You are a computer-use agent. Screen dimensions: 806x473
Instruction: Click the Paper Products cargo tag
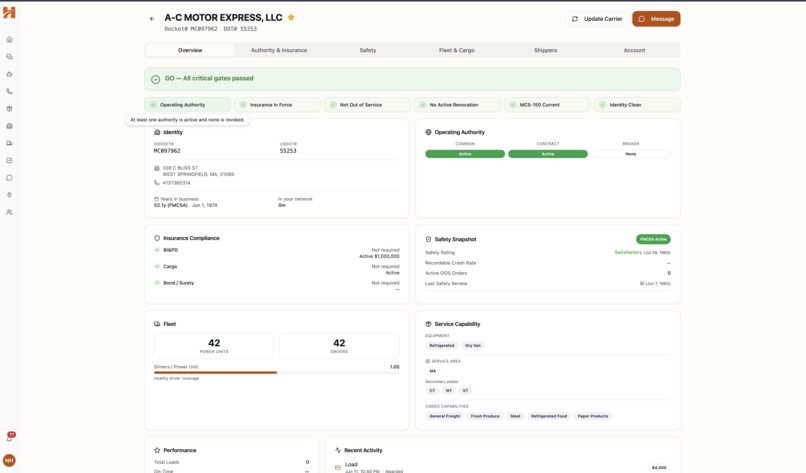(x=593, y=416)
